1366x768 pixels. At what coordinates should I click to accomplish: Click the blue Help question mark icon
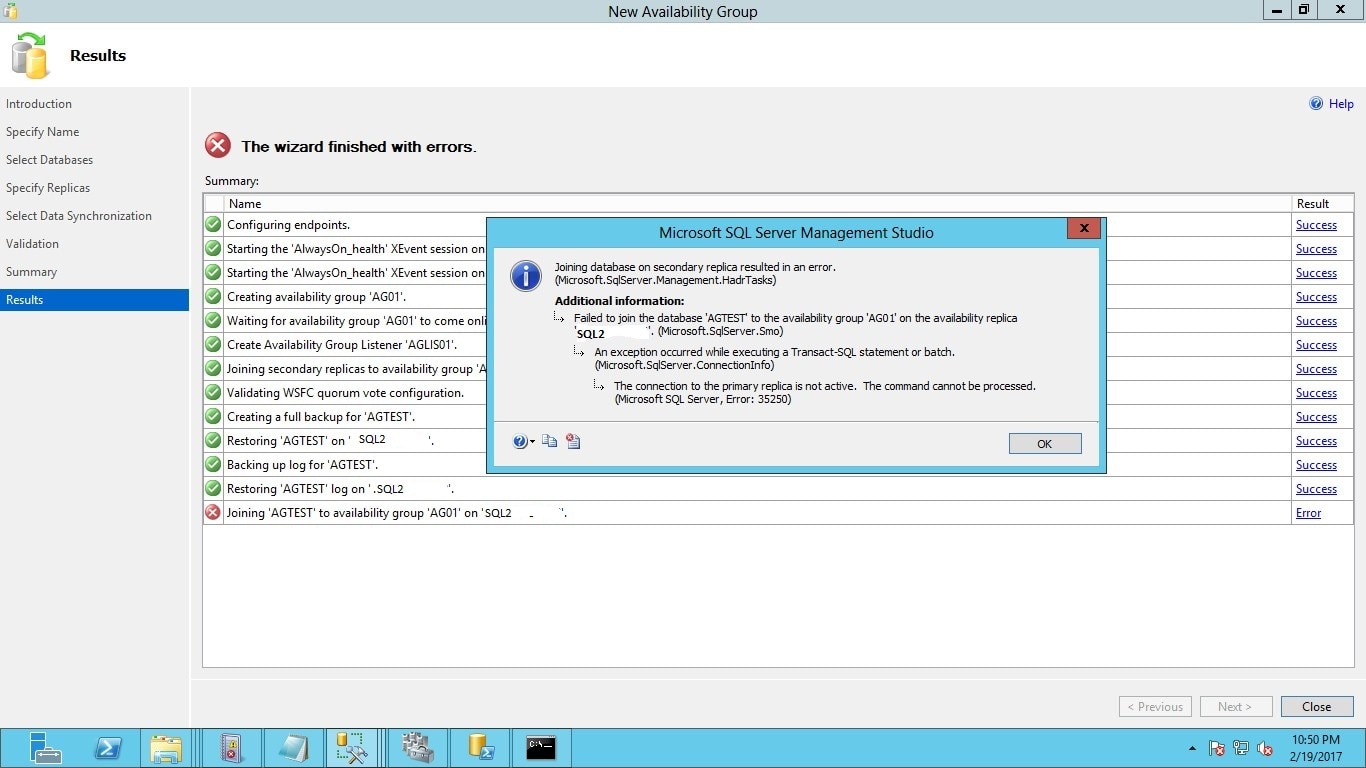click(x=1316, y=104)
